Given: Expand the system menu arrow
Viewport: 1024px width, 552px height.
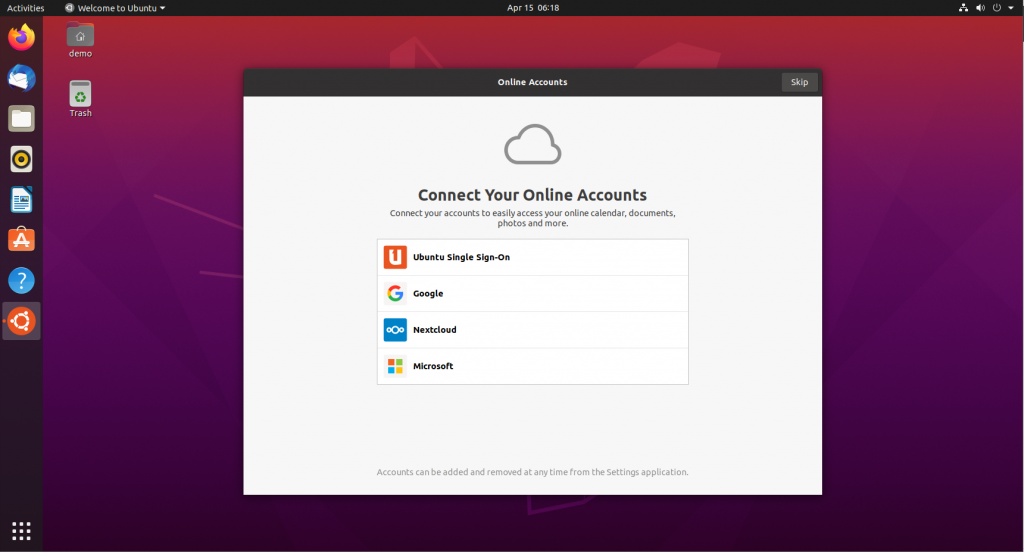Looking at the screenshot, I should [x=1011, y=8].
